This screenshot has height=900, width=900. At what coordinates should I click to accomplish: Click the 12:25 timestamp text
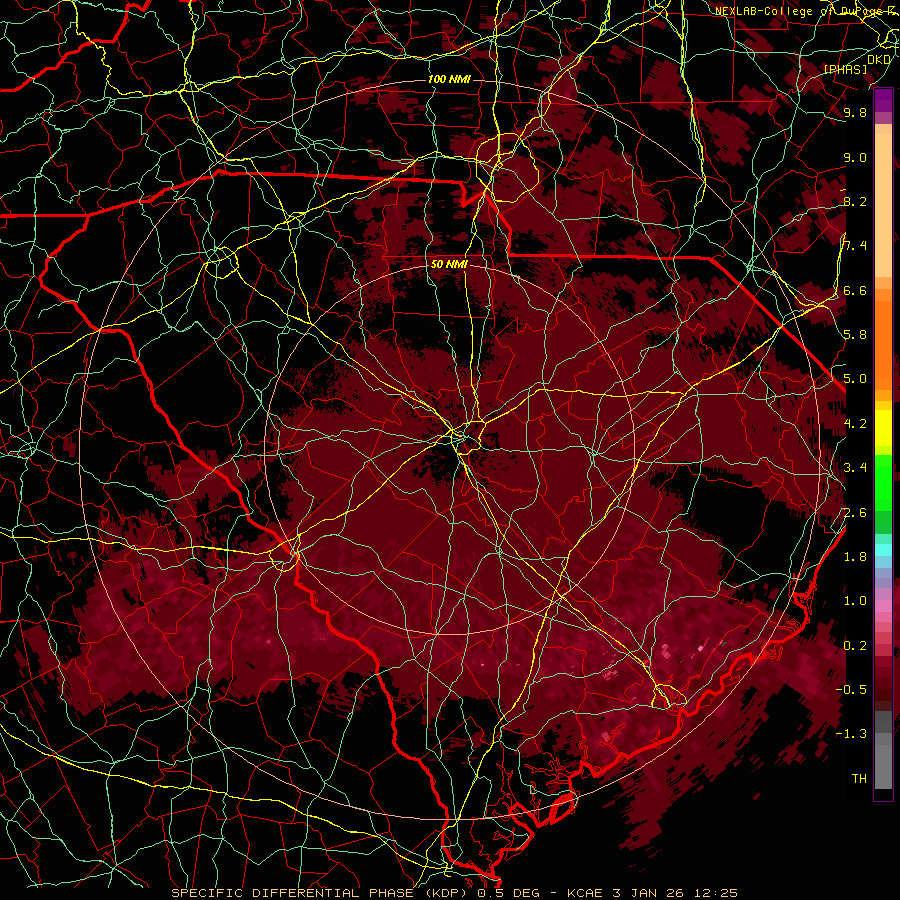pos(716,893)
